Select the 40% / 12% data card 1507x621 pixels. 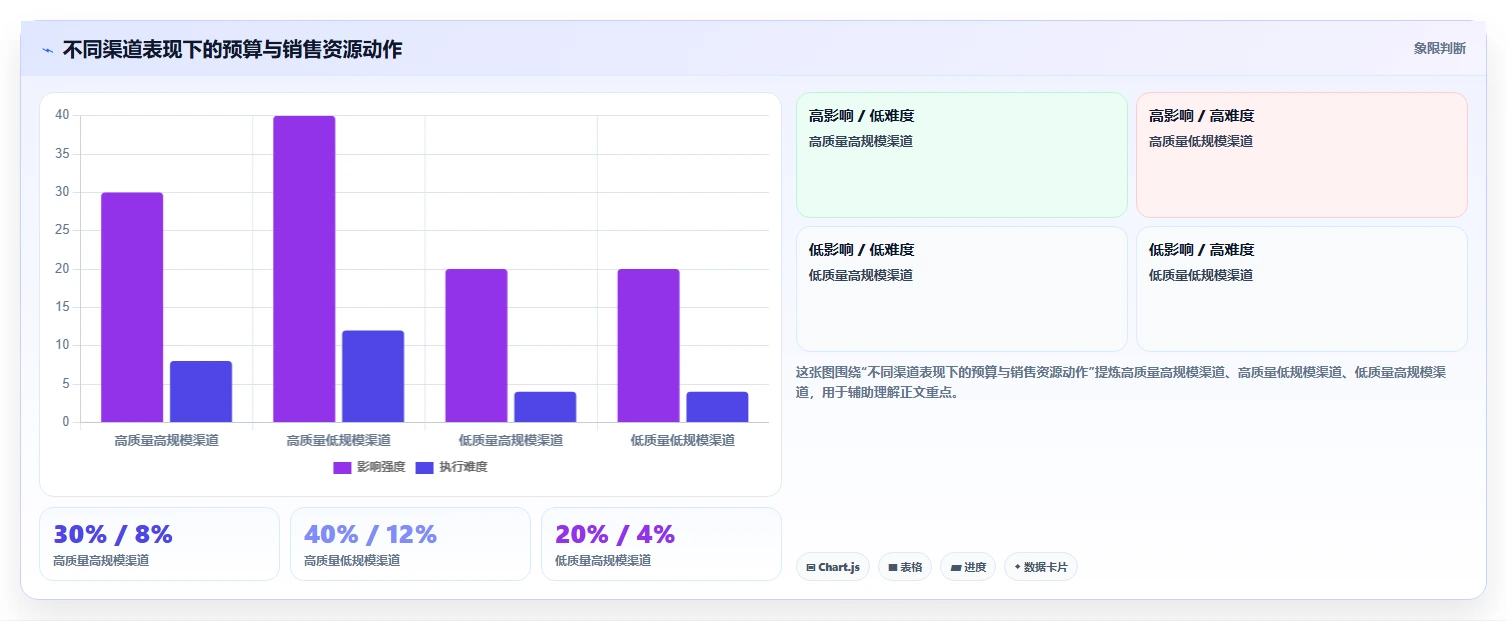[x=410, y=544]
